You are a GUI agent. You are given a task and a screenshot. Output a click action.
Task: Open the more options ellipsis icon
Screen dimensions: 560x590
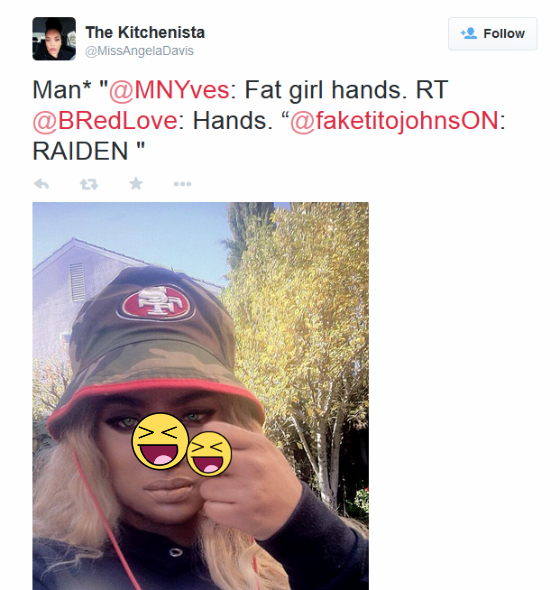point(183,184)
